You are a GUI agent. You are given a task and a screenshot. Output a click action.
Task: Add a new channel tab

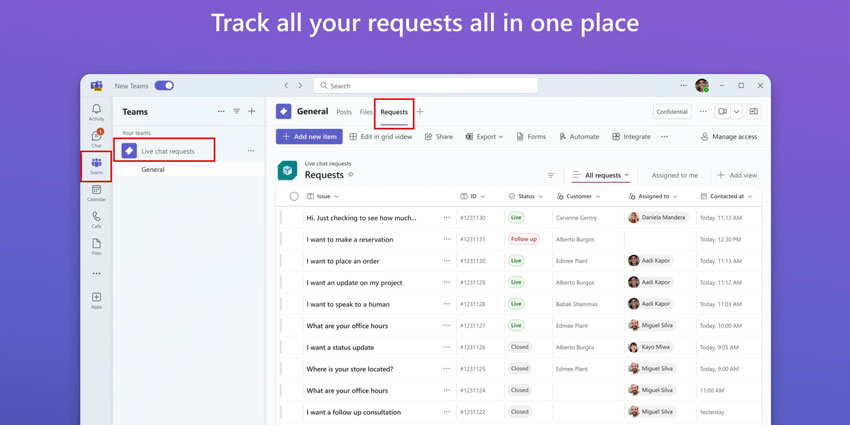[x=420, y=112]
